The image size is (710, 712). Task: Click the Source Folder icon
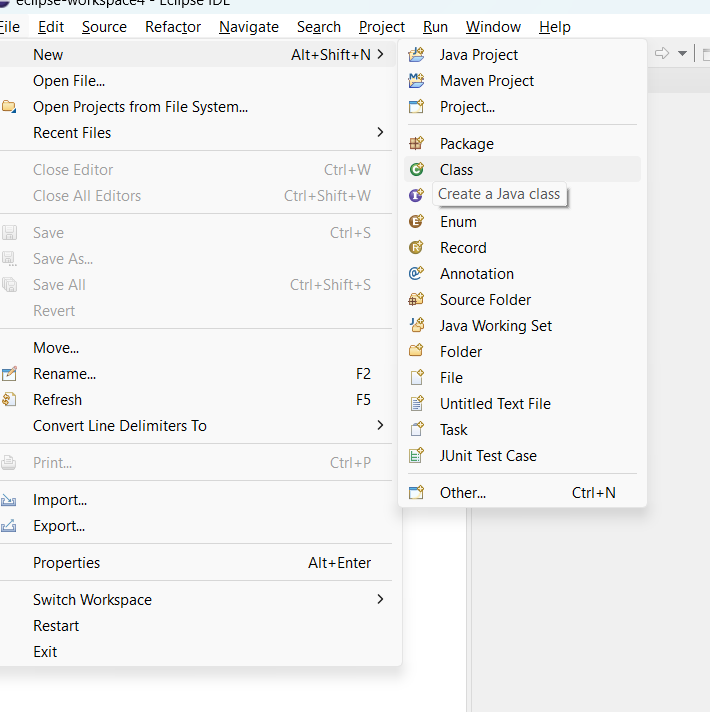(x=416, y=299)
